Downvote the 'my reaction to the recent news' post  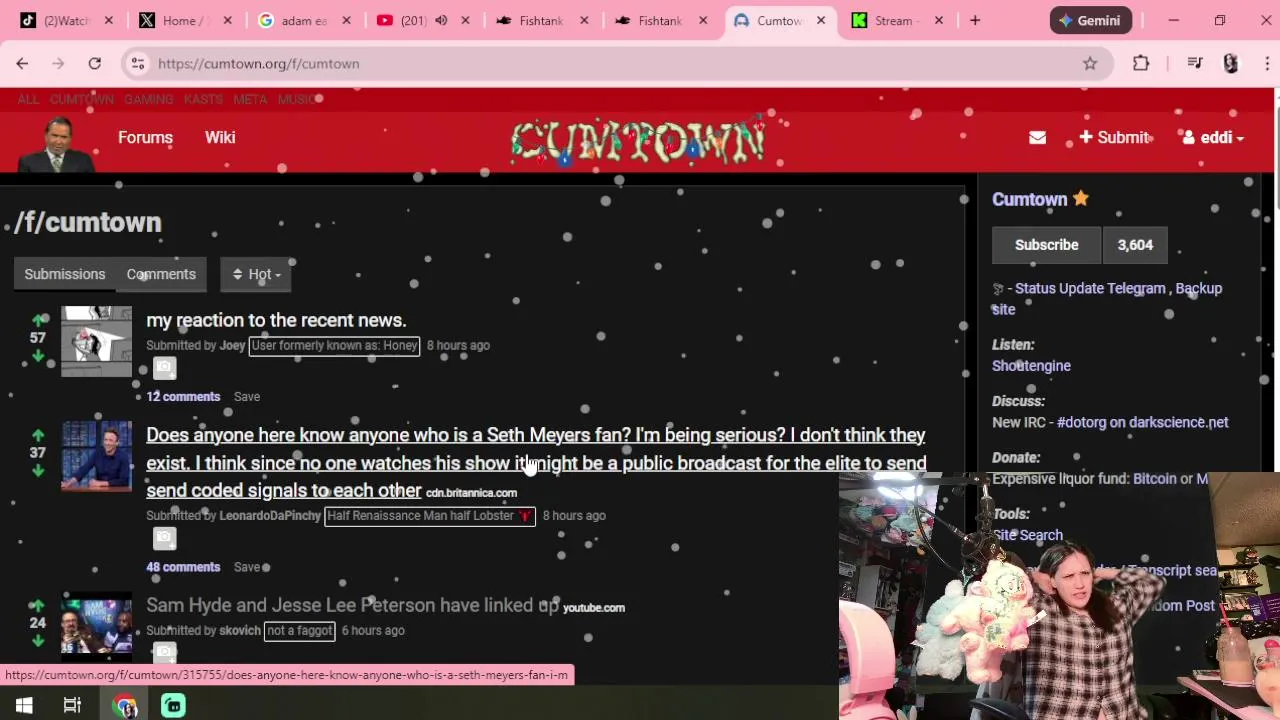pos(38,355)
